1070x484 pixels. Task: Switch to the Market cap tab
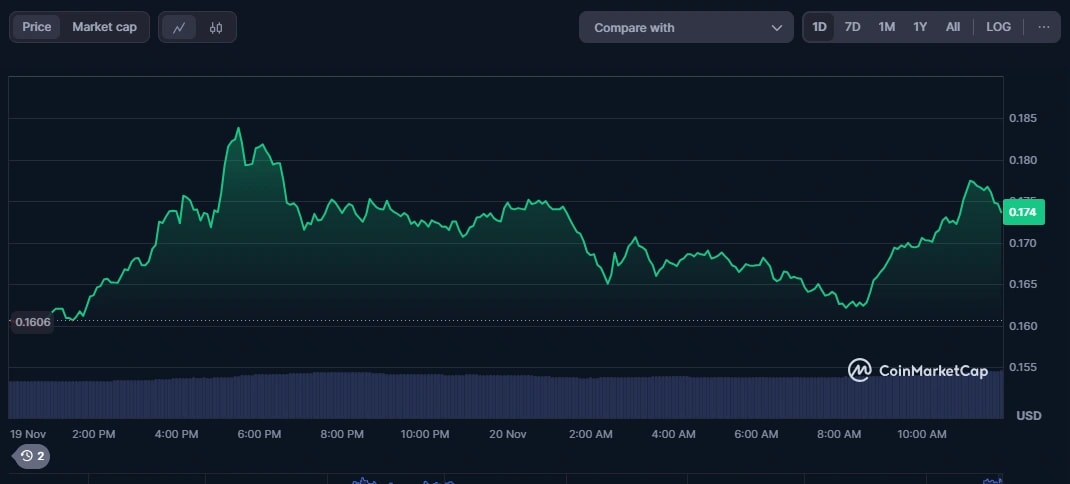(104, 27)
